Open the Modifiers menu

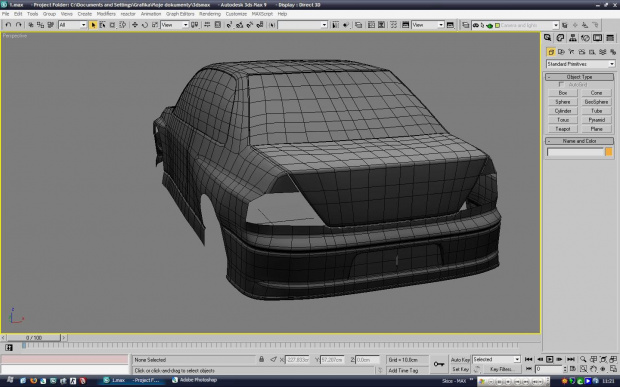click(106, 14)
